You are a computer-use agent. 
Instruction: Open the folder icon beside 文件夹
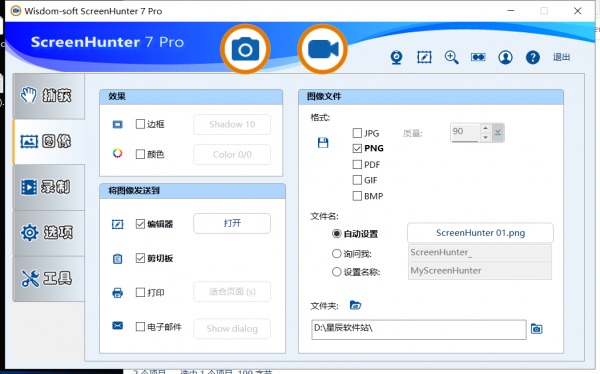click(x=355, y=305)
